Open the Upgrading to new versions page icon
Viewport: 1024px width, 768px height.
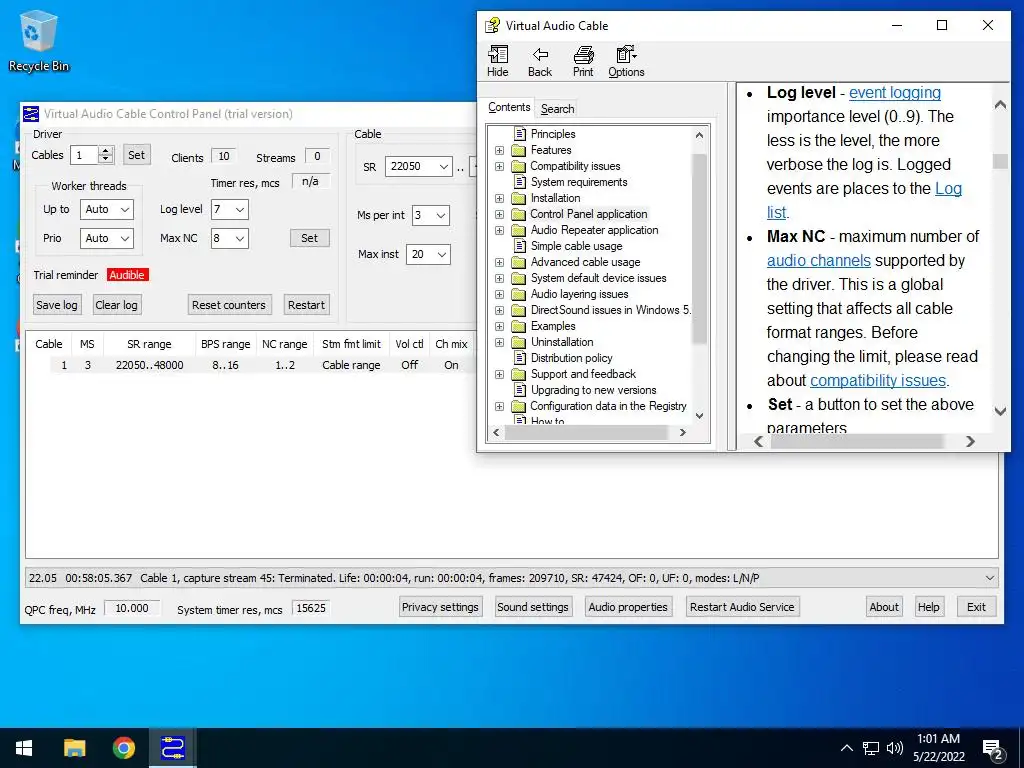pyautogui.click(x=520, y=390)
